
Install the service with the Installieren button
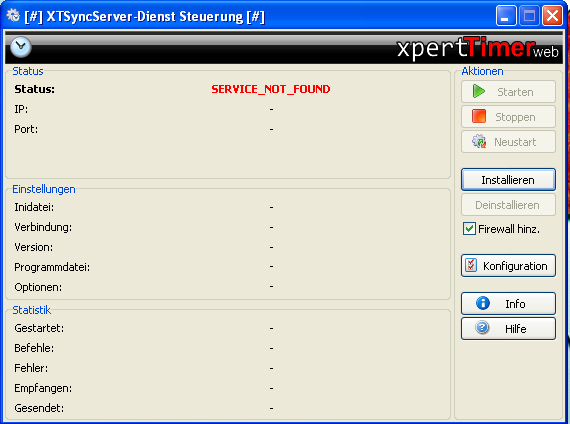[x=508, y=180]
